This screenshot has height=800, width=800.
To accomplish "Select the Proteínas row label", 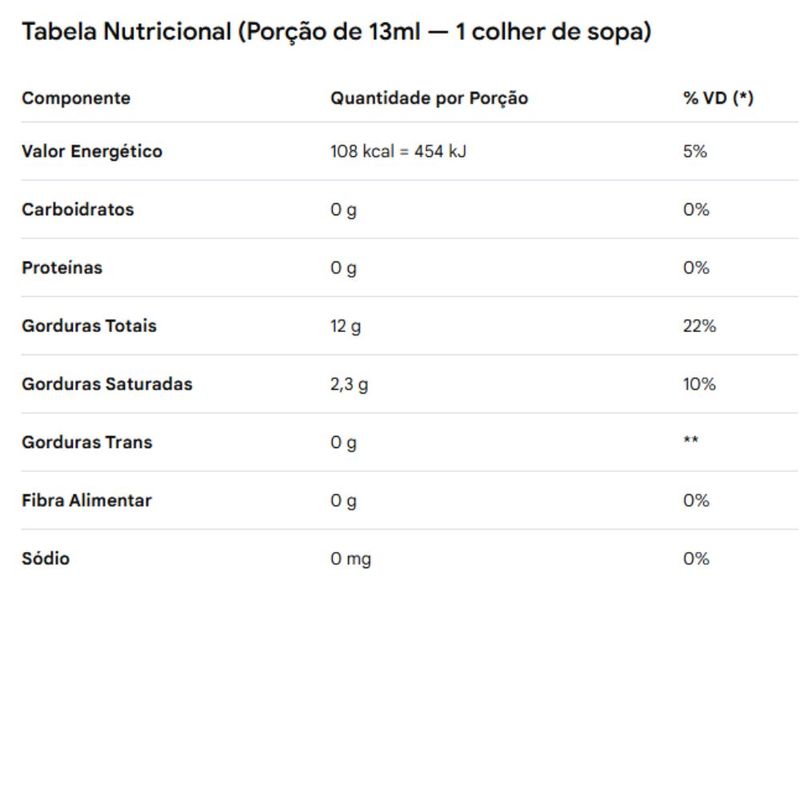I will (x=62, y=268).
